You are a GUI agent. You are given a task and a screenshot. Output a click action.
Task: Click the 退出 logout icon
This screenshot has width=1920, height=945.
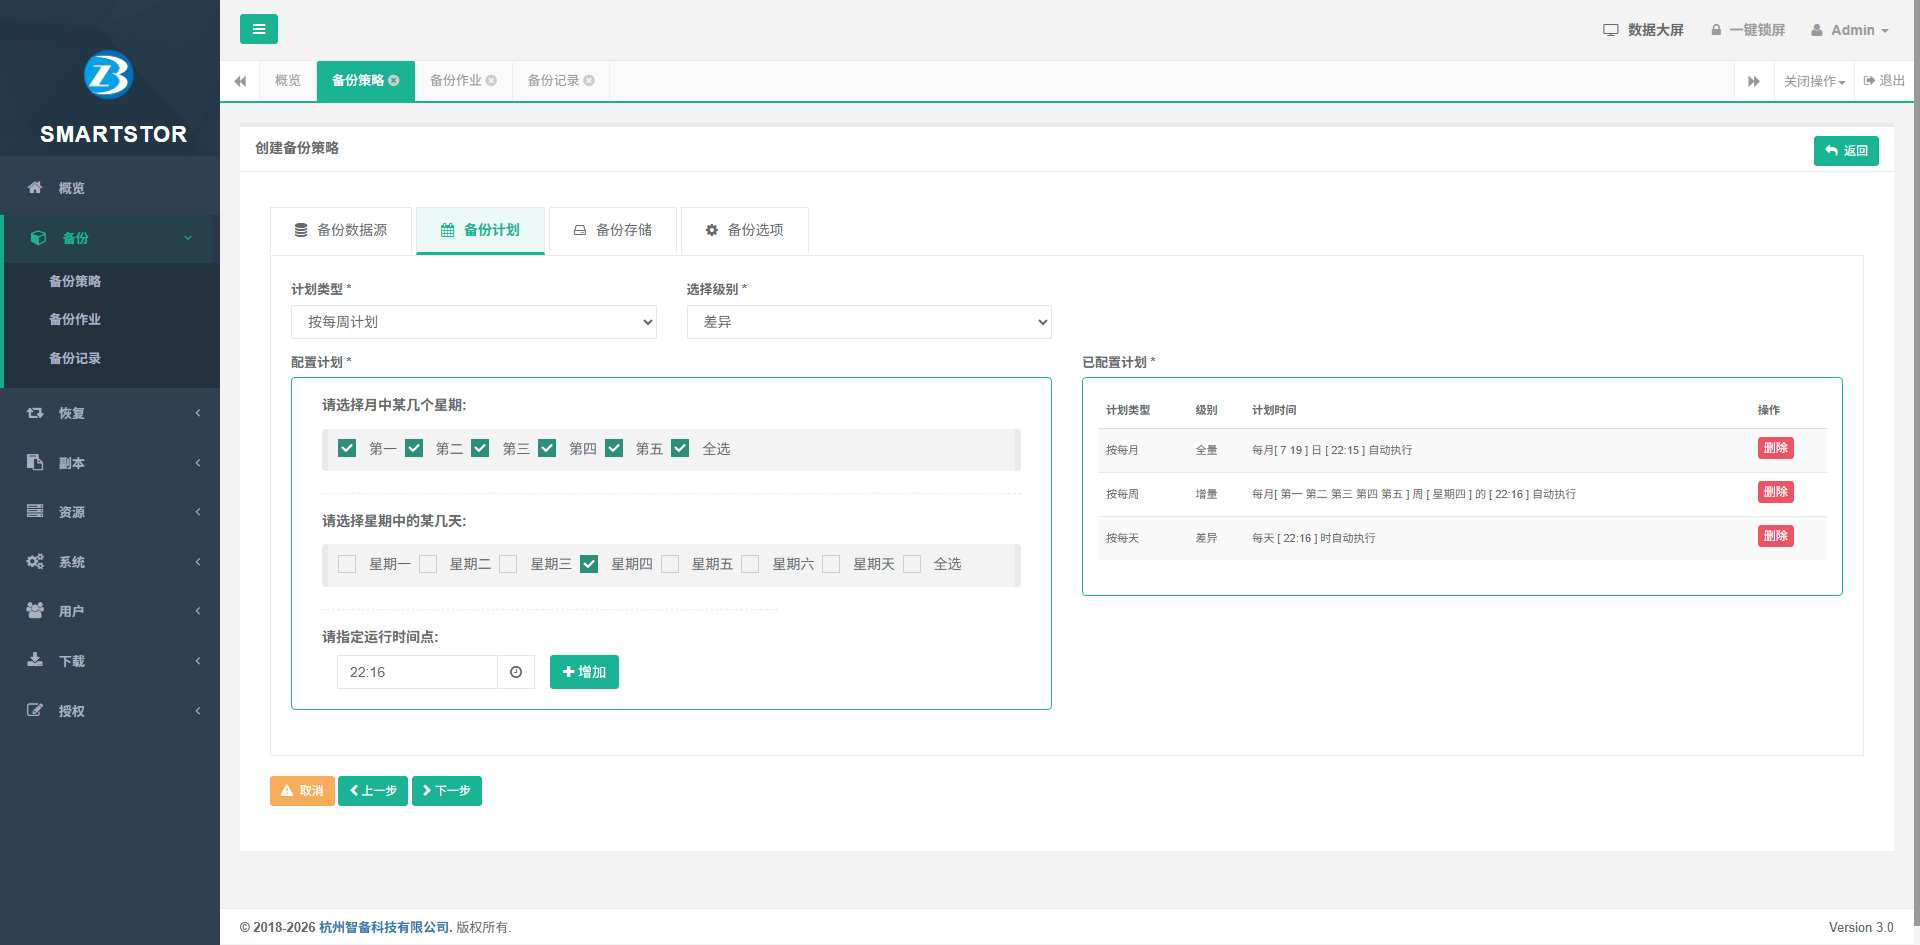[x=1869, y=80]
